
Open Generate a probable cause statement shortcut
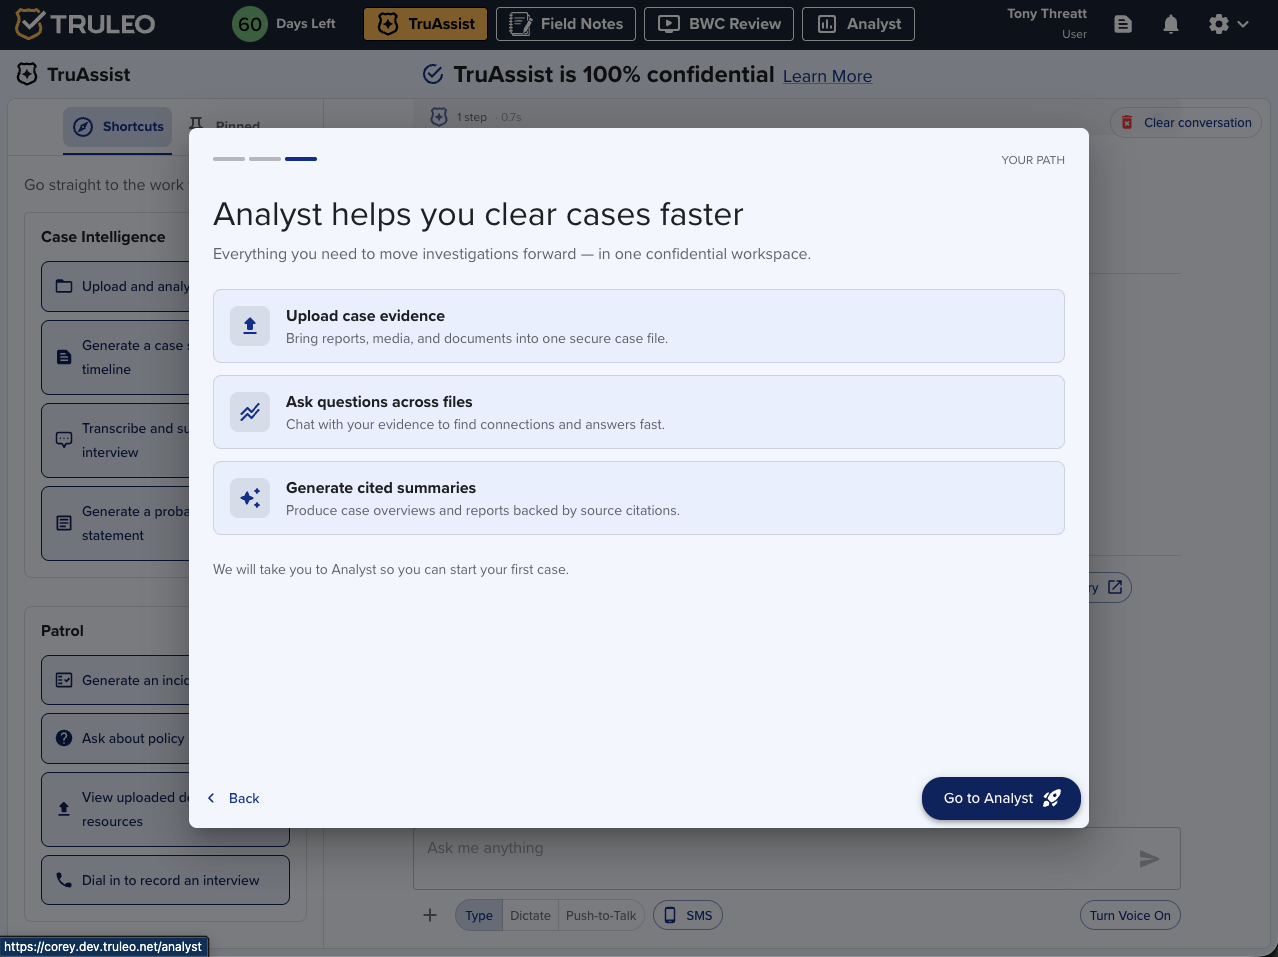coord(115,523)
